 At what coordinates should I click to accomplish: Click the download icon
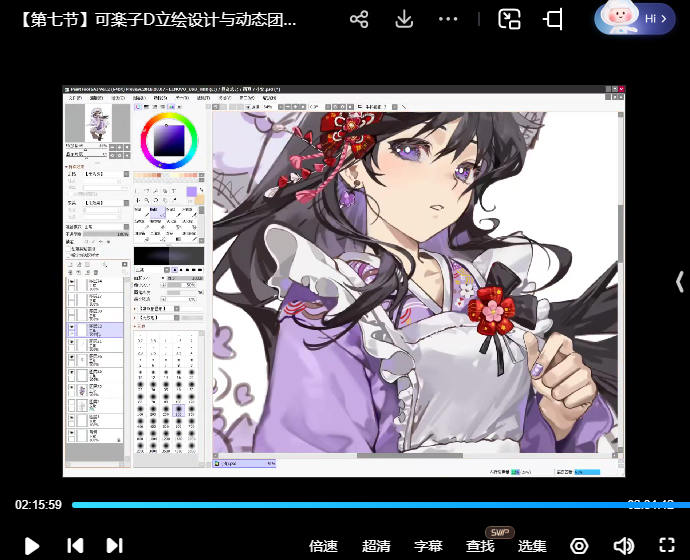404,19
